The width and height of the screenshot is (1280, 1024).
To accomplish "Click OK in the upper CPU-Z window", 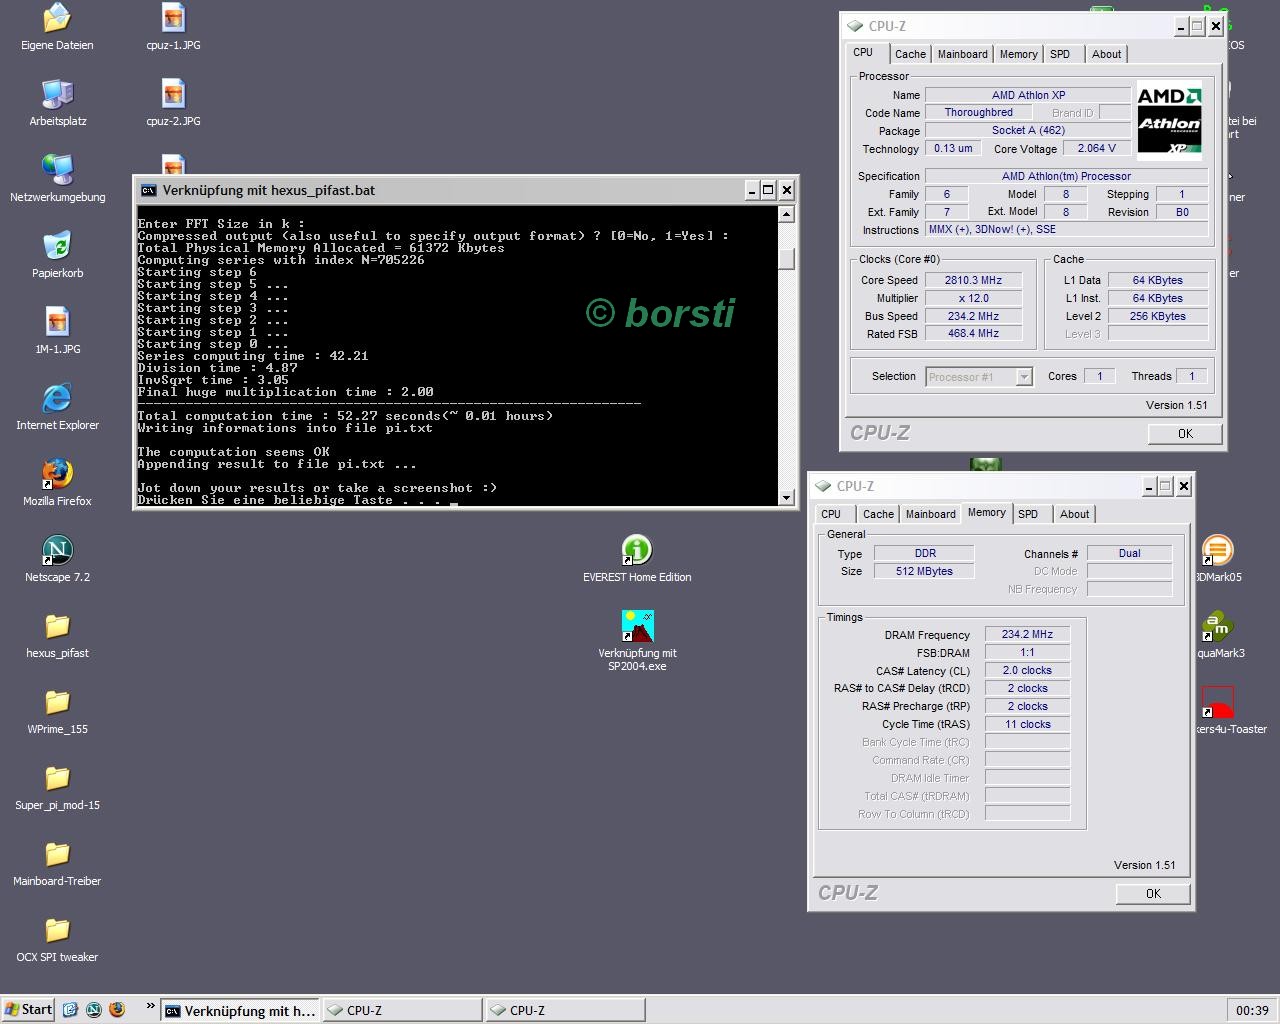I will [1185, 433].
